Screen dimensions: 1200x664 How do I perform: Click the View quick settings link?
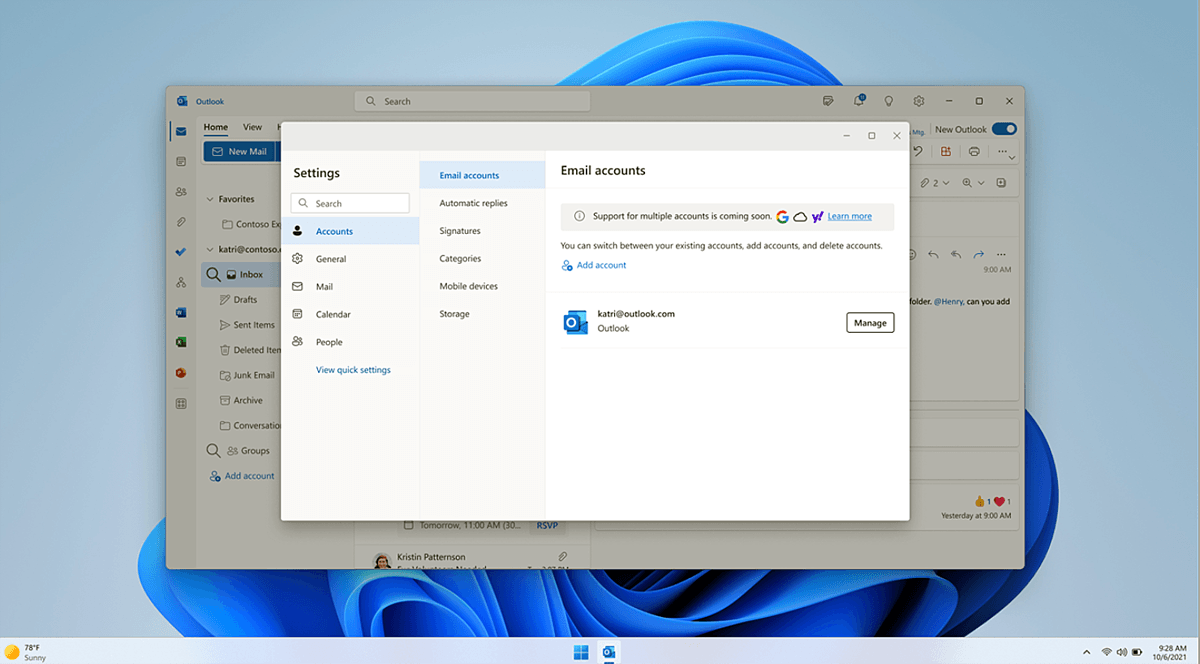[x=353, y=370]
